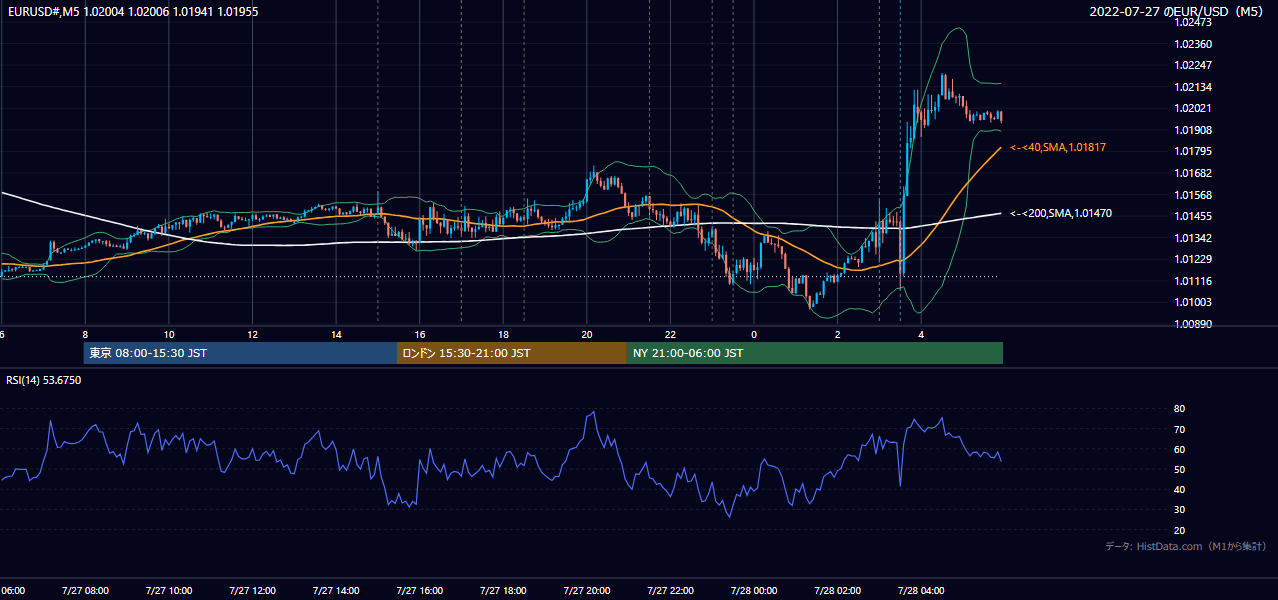Click price axis value 1.01455
The height and width of the screenshot is (600, 1278).
(1193, 216)
